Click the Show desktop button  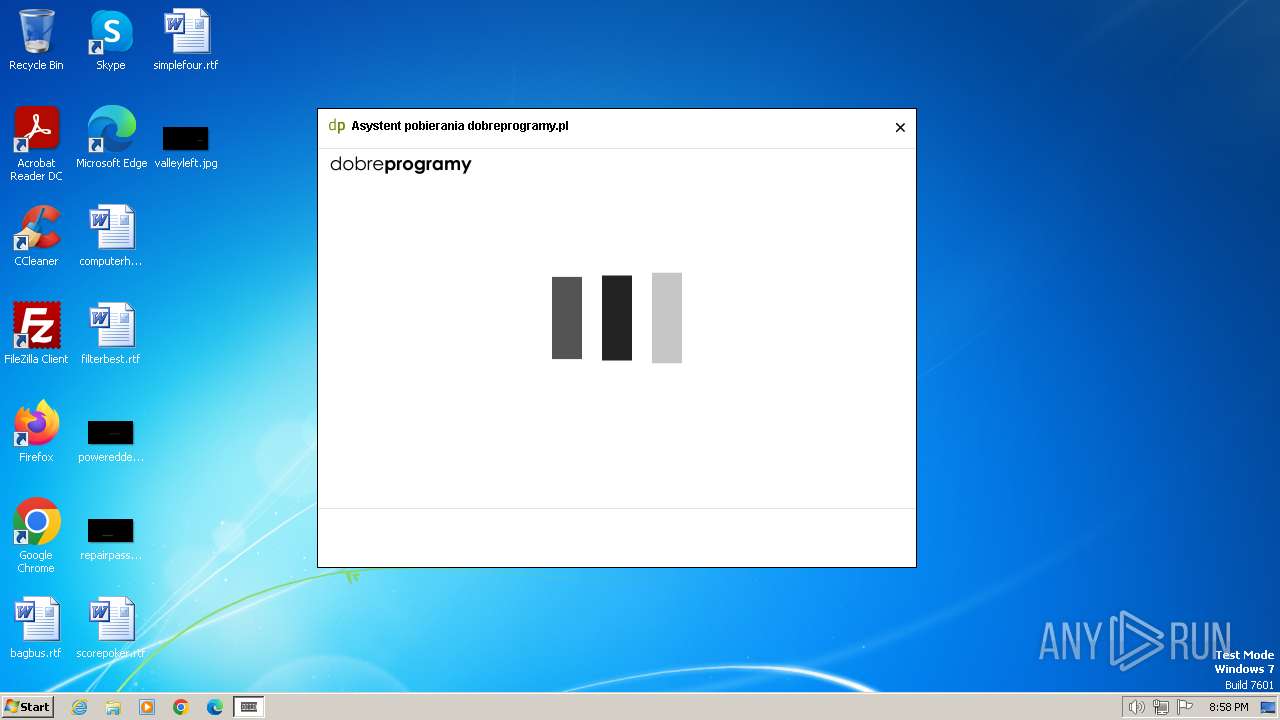[1268, 707]
